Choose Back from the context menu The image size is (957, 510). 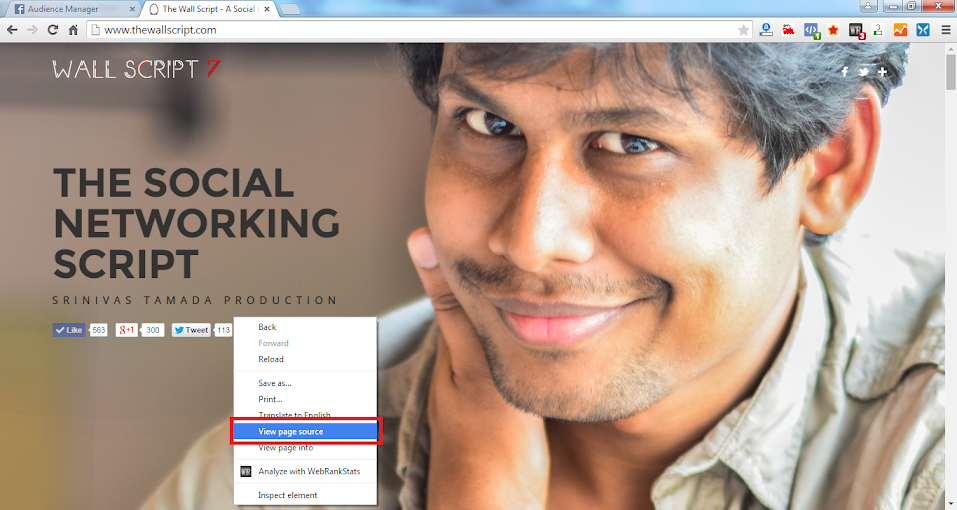(x=305, y=327)
